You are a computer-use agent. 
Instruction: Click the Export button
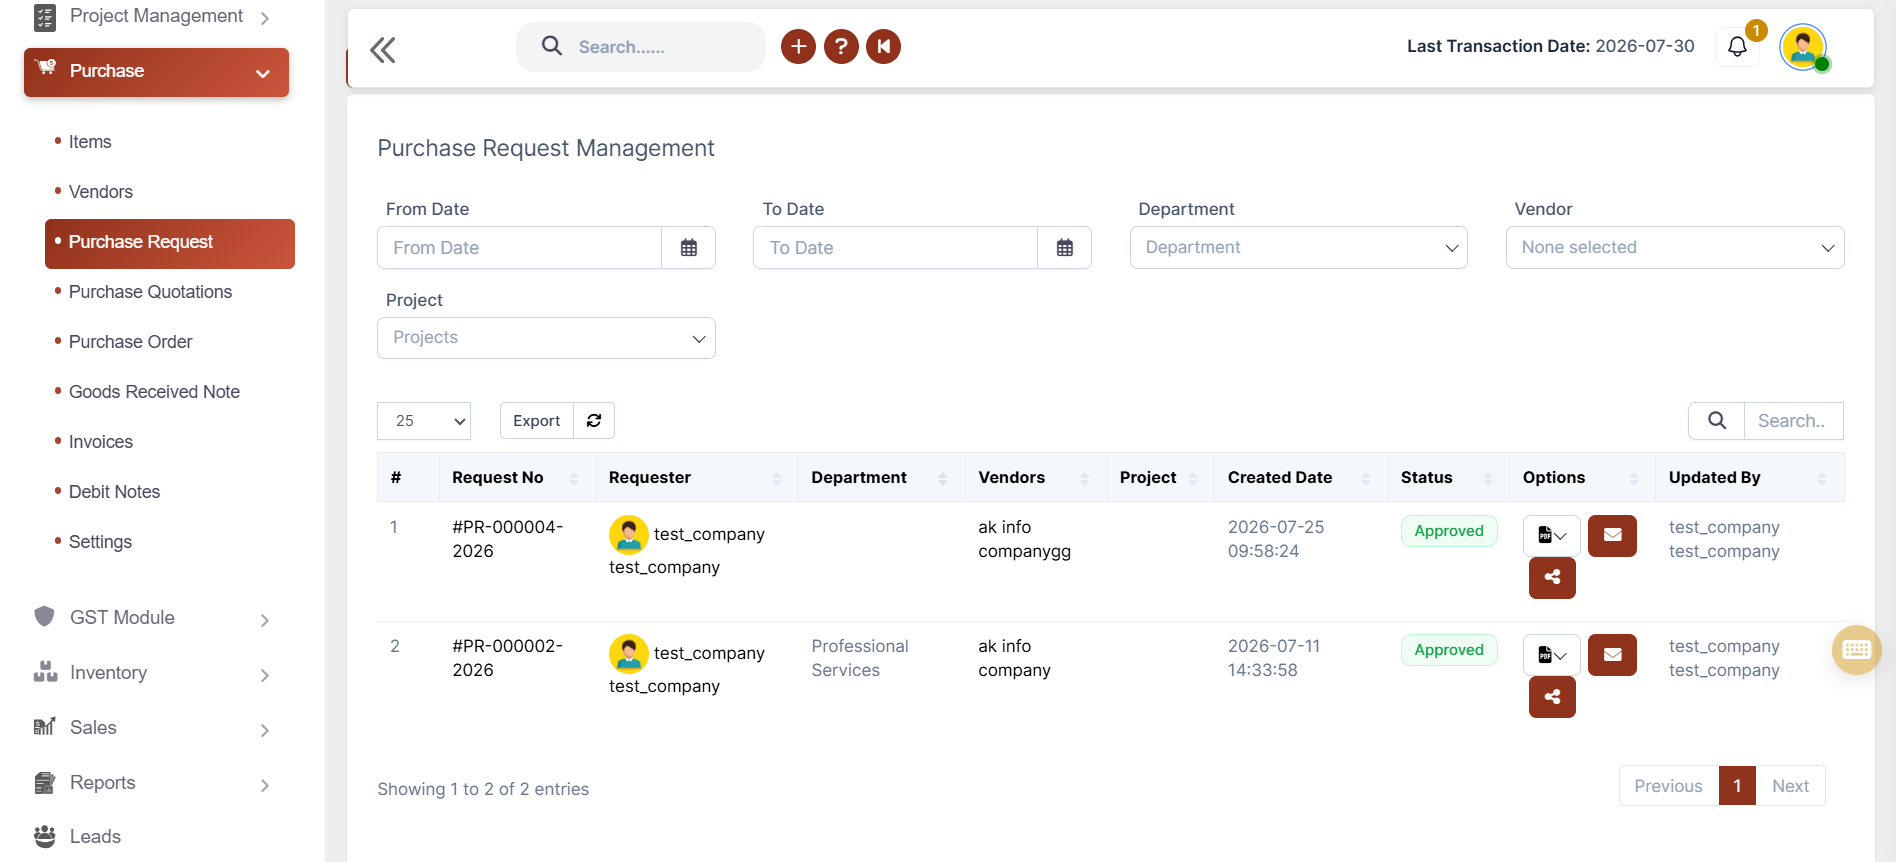537,421
